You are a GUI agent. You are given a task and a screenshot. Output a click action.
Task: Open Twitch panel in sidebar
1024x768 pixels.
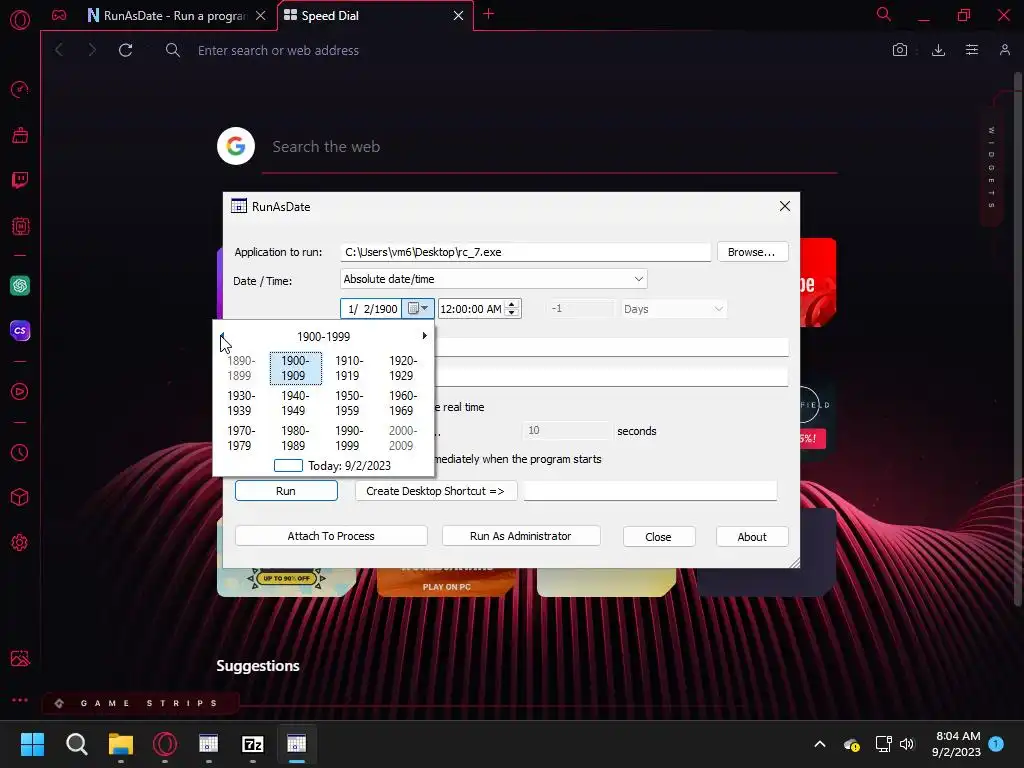click(20, 180)
